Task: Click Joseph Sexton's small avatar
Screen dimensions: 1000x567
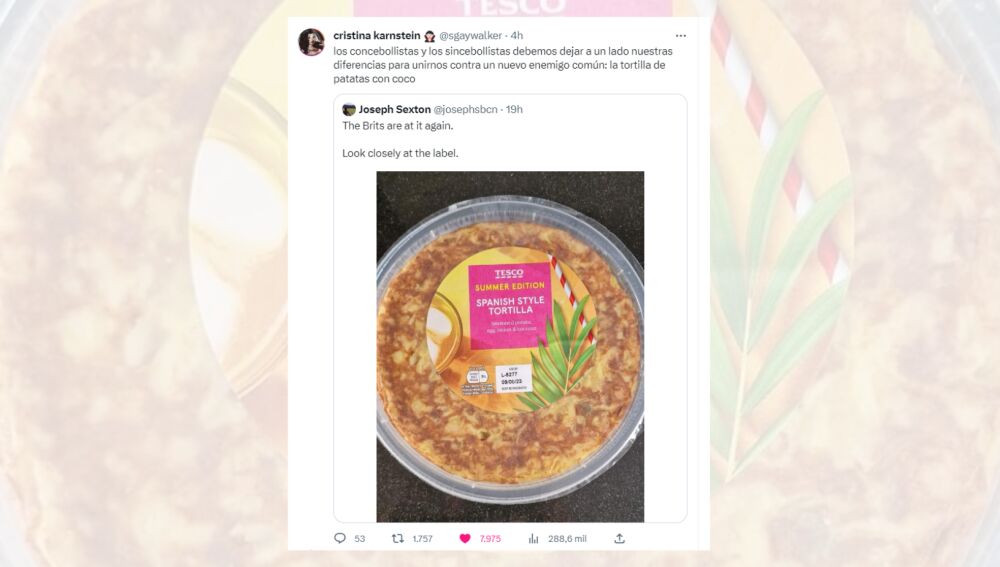Action: tap(349, 109)
